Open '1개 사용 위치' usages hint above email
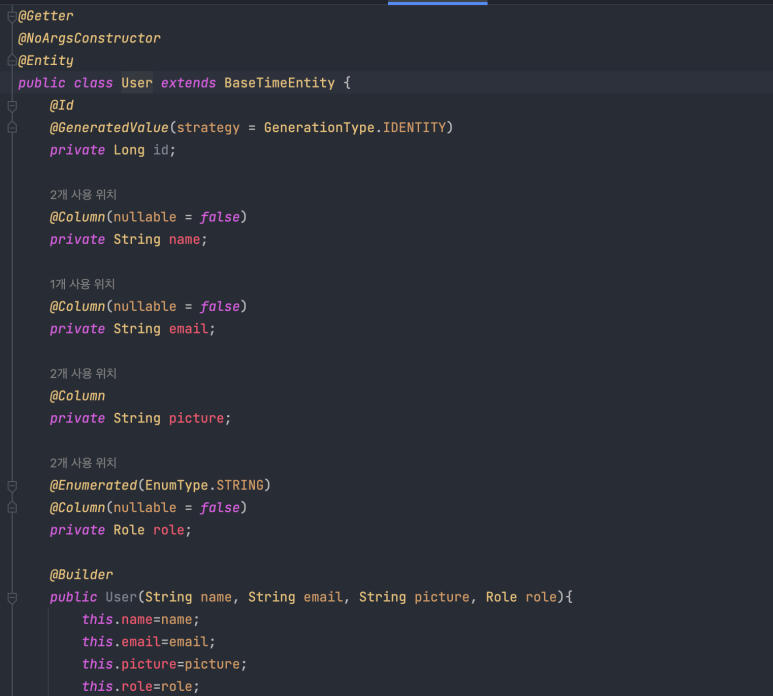 tap(82, 284)
